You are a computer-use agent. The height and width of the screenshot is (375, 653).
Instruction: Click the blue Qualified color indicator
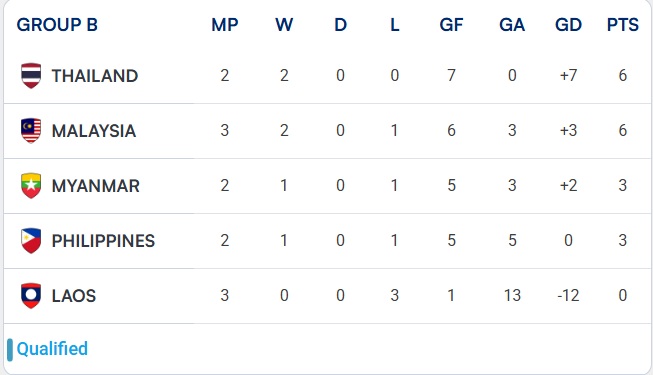click(x=10, y=350)
